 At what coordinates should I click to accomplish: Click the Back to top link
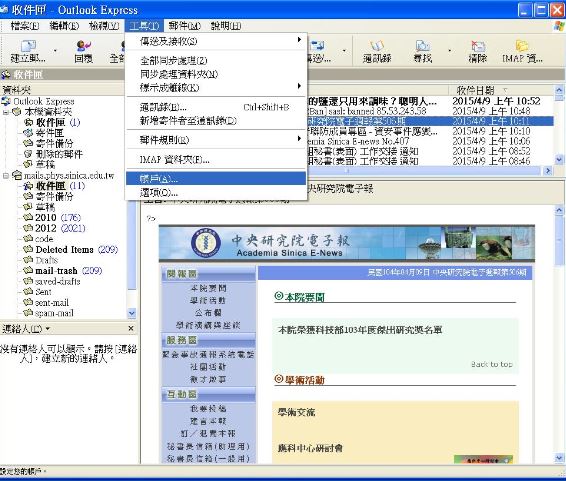click(x=492, y=364)
